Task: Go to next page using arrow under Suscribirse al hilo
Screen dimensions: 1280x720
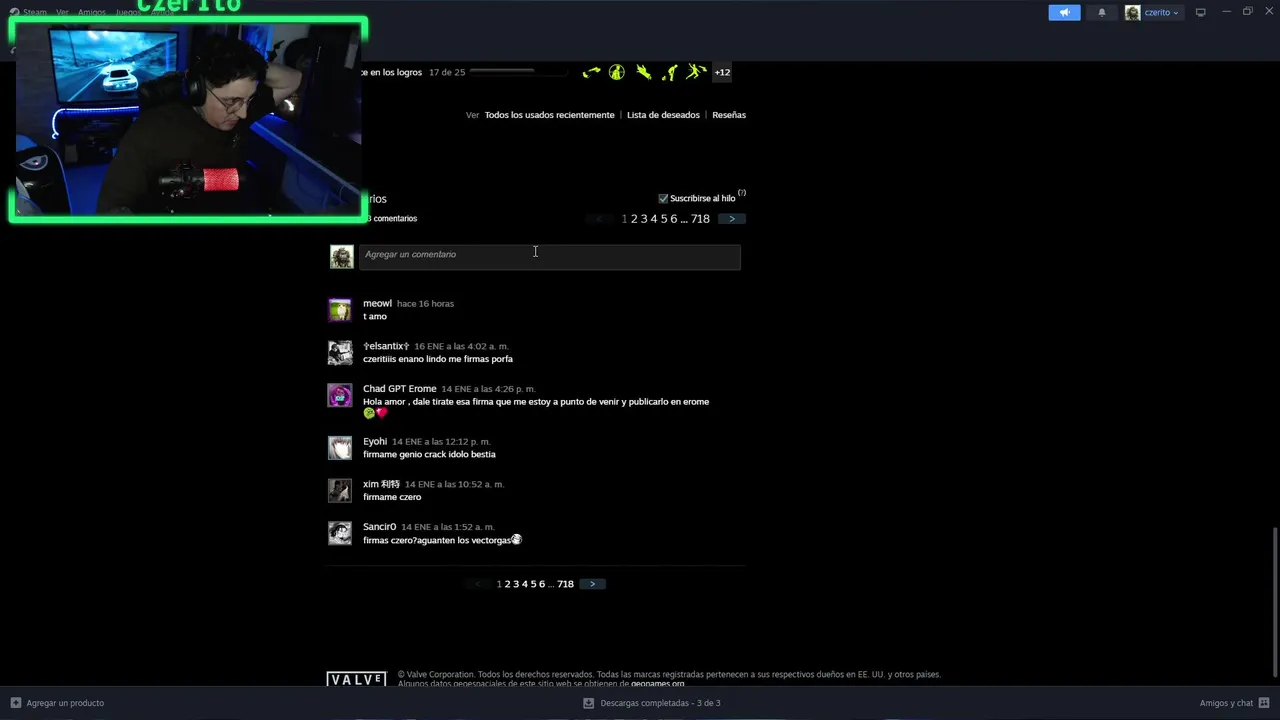Action: 732,219
